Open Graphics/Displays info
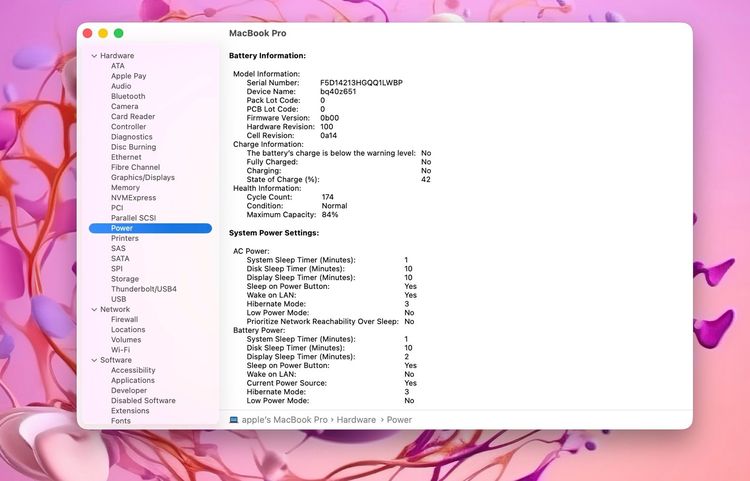The height and width of the screenshot is (481, 750). point(143,177)
